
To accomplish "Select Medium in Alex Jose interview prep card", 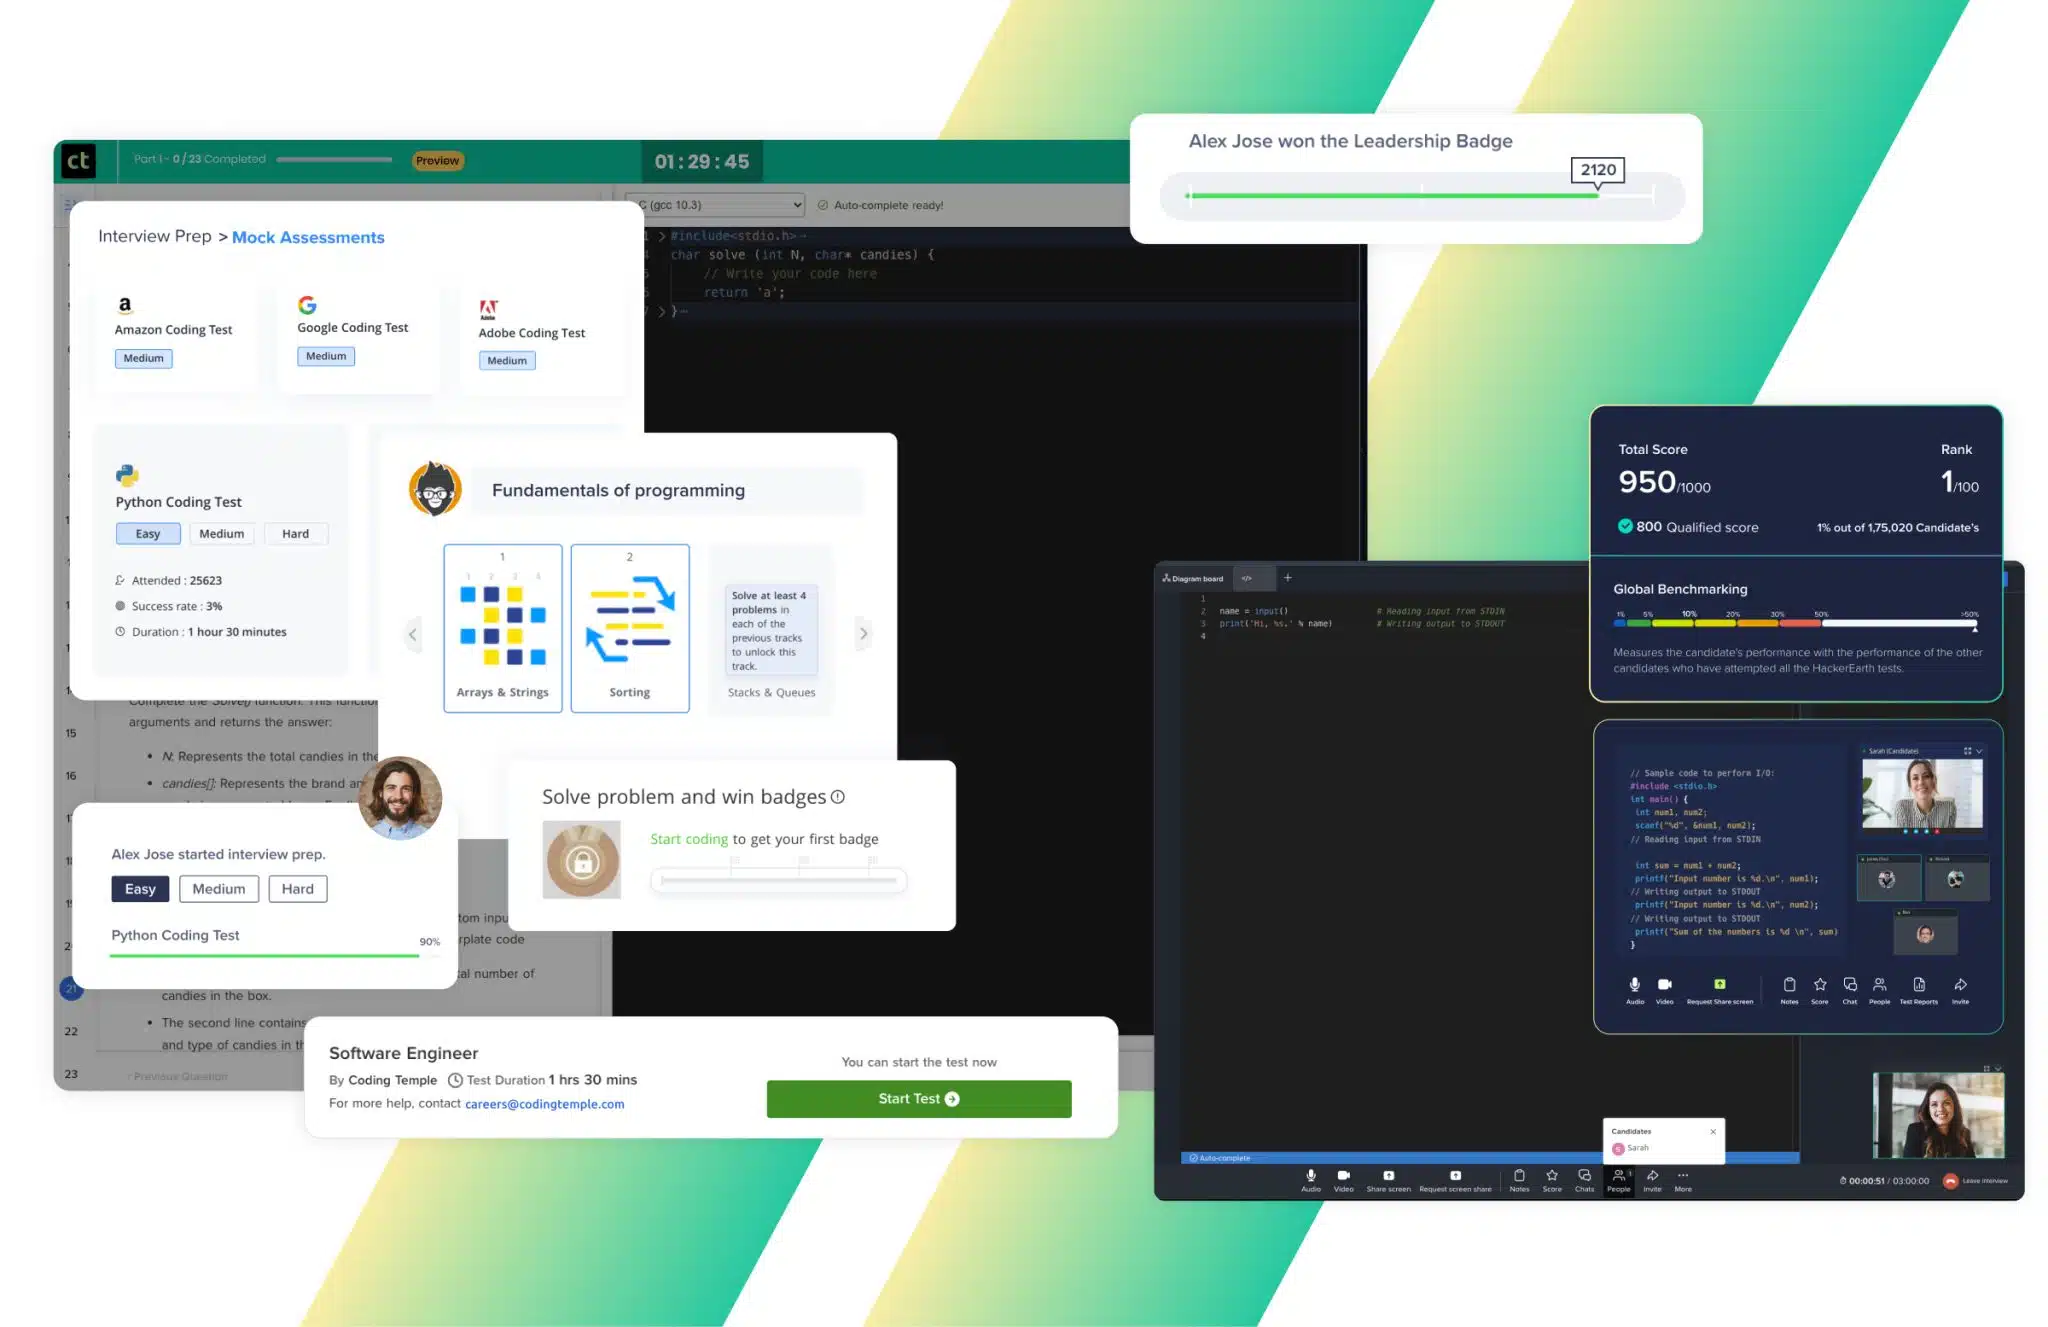I will pyautogui.click(x=219, y=889).
